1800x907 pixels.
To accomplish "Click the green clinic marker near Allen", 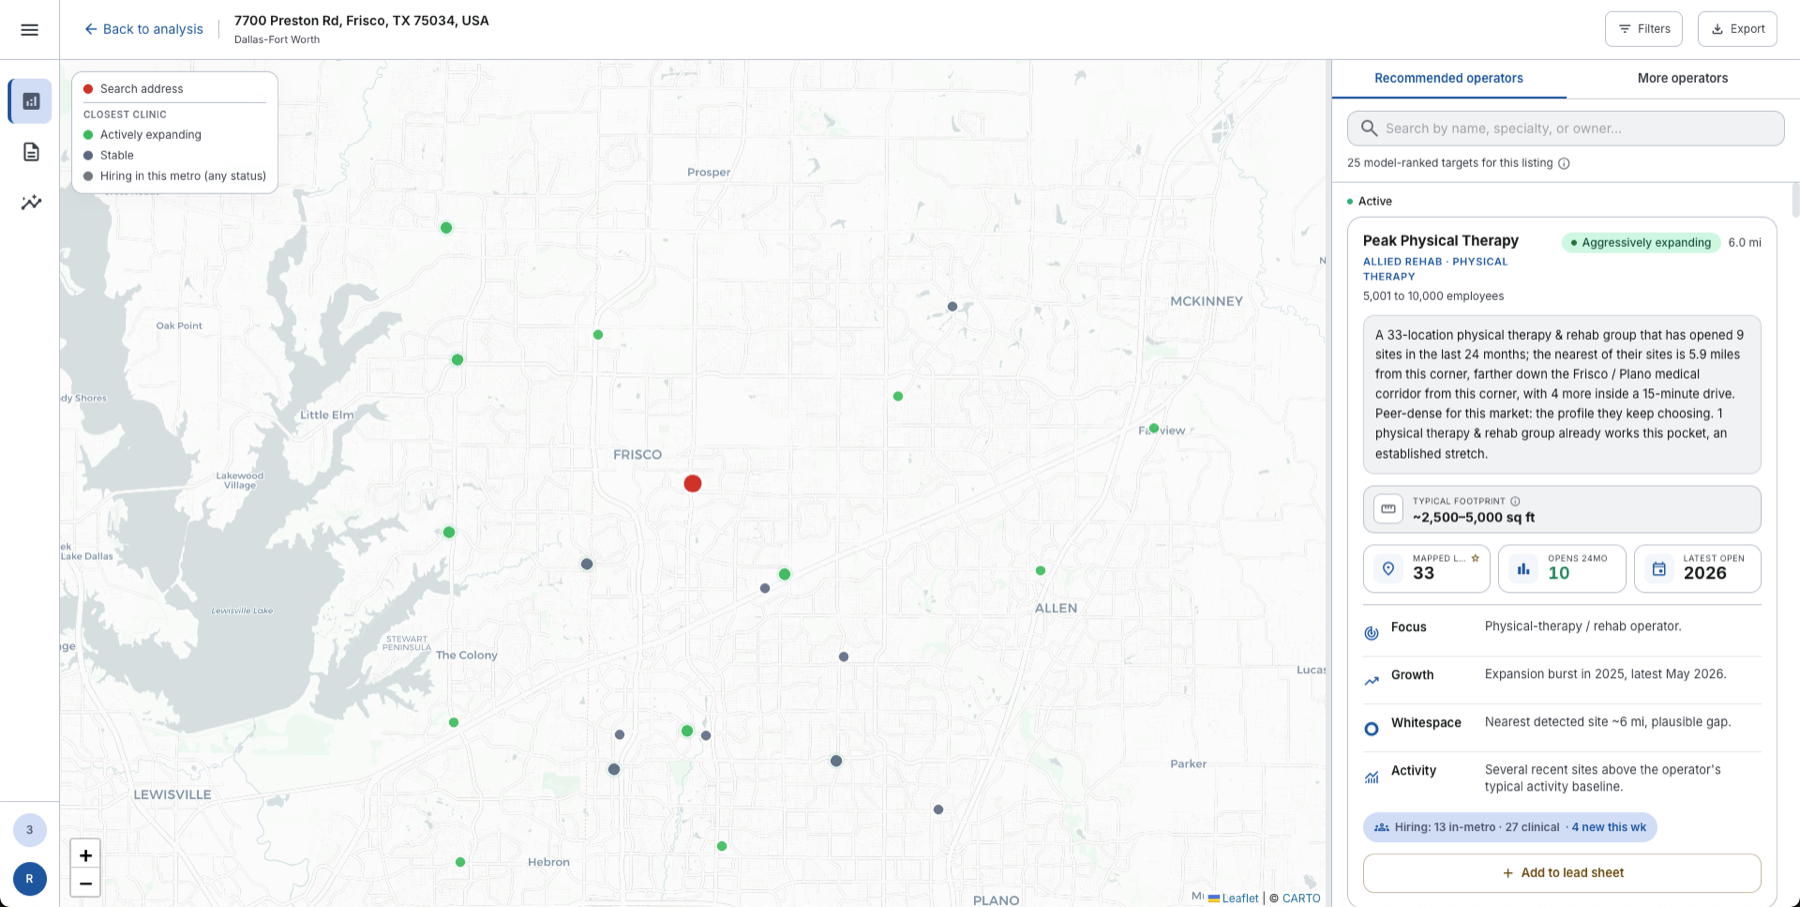I will click(x=1041, y=571).
